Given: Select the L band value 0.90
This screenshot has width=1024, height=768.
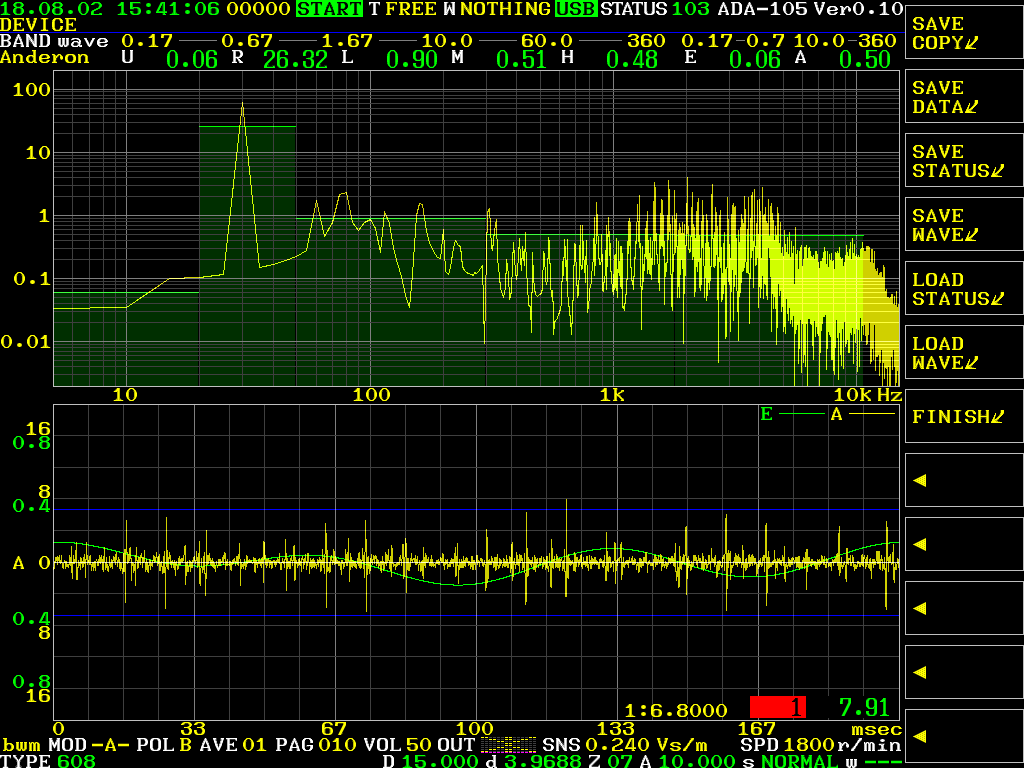Looking at the screenshot, I should point(411,59).
